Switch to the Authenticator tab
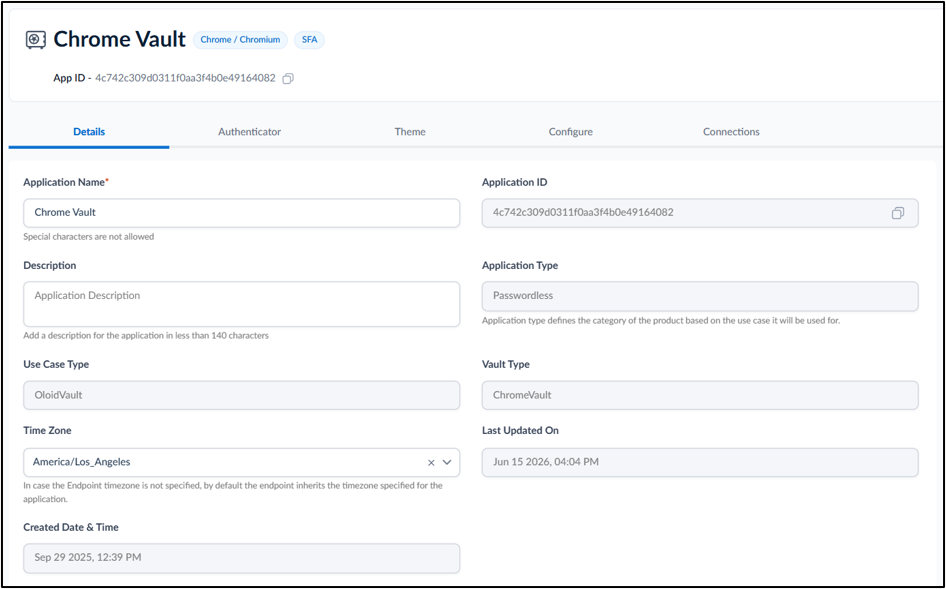The width and height of the screenshot is (946, 589). [x=250, y=132]
